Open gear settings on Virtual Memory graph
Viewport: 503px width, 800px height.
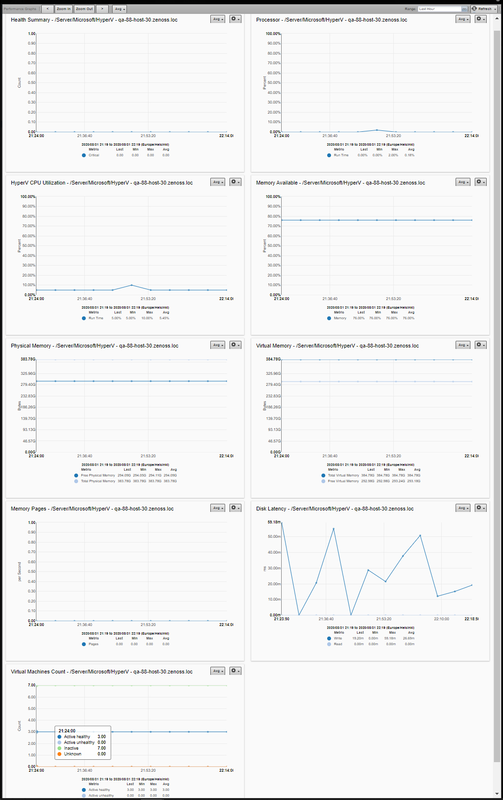481,345
